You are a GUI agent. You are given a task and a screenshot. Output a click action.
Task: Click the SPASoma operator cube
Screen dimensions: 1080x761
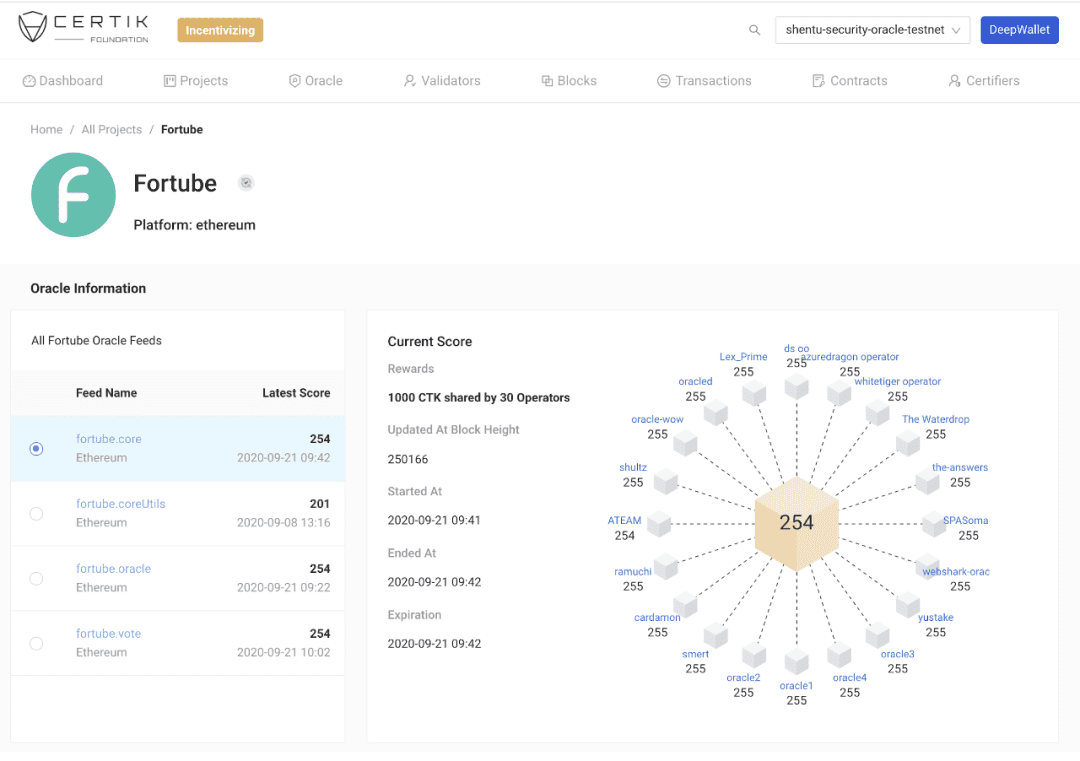point(934,524)
